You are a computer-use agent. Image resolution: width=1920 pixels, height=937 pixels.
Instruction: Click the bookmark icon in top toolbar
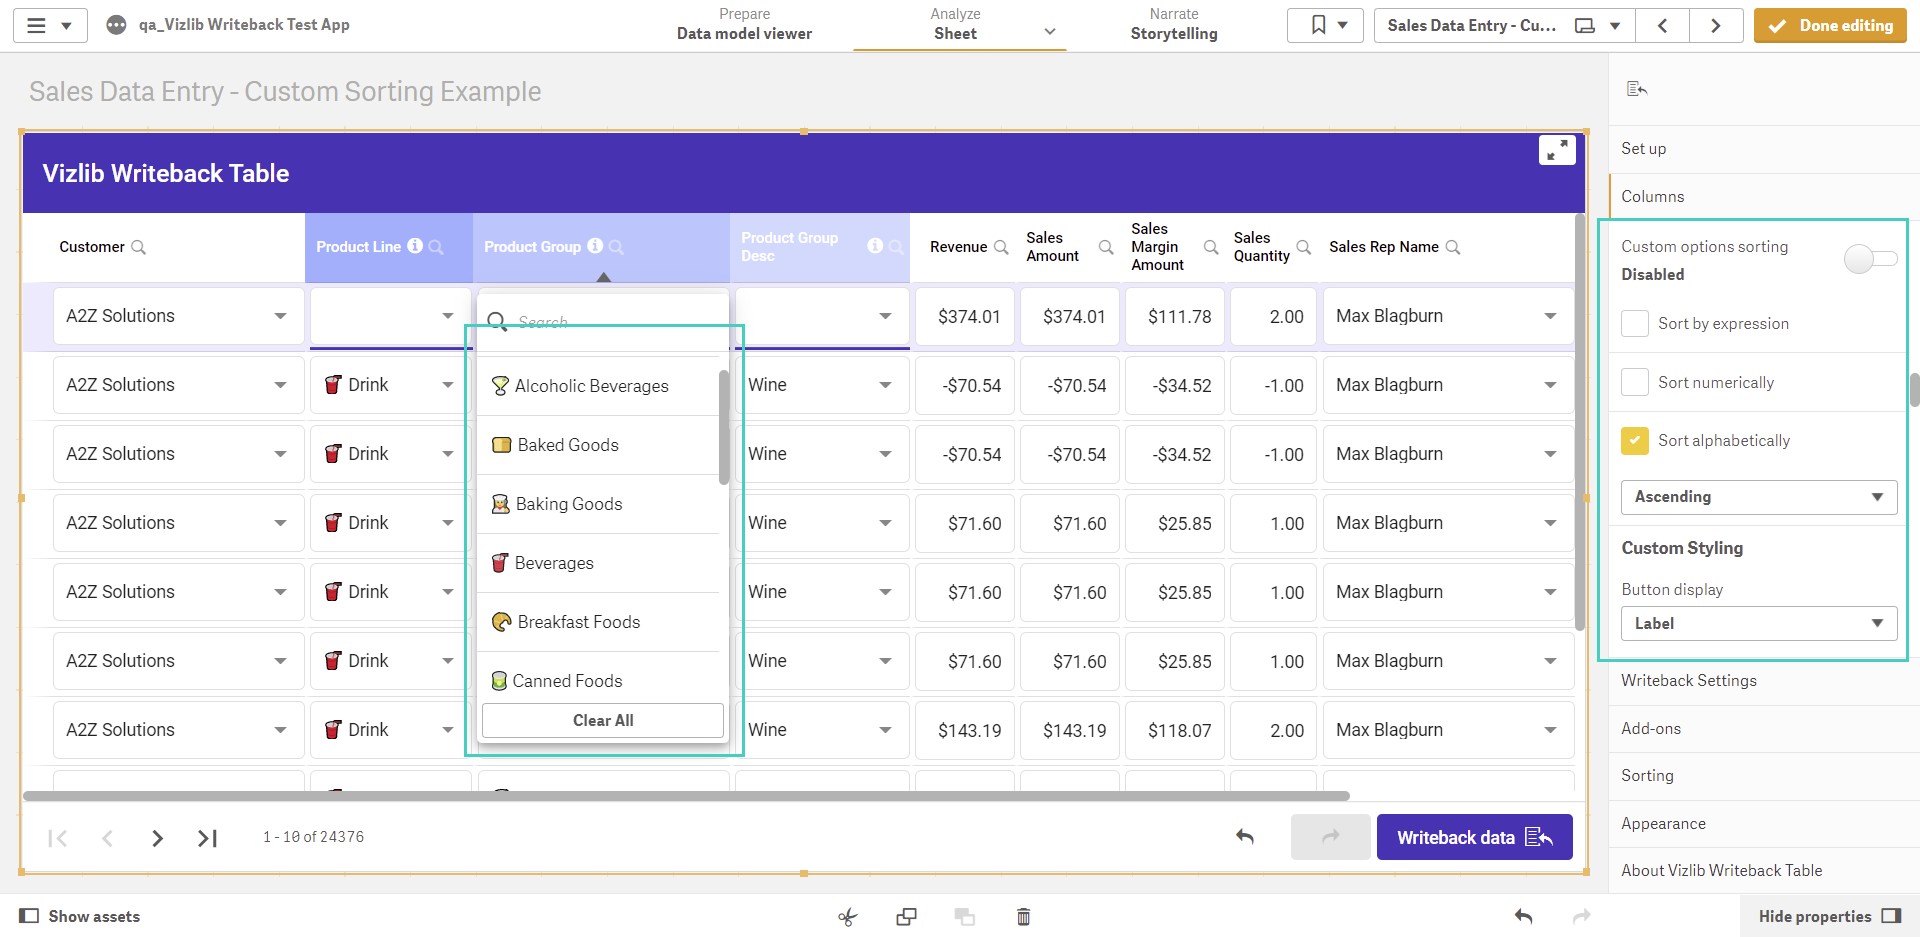(1319, 25)
